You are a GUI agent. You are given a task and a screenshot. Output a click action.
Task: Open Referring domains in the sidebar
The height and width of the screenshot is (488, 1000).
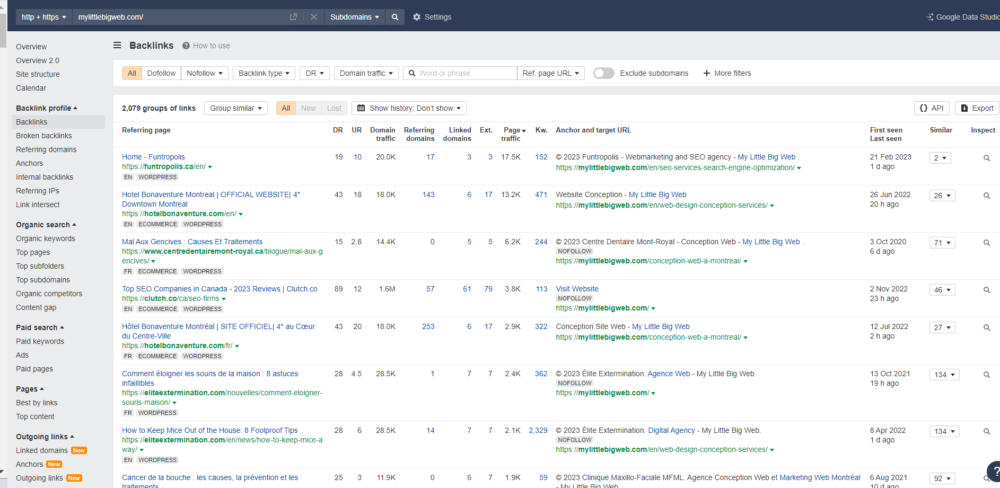pos(46,150)
